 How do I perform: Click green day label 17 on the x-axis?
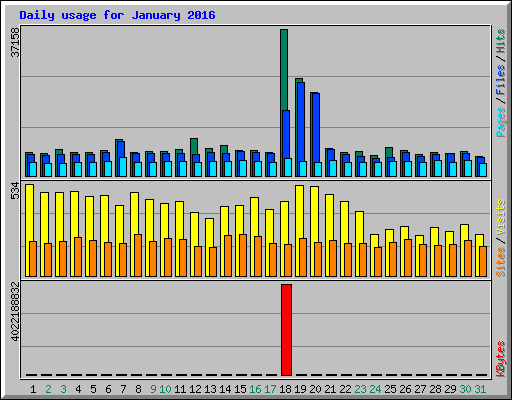point(270,389)
